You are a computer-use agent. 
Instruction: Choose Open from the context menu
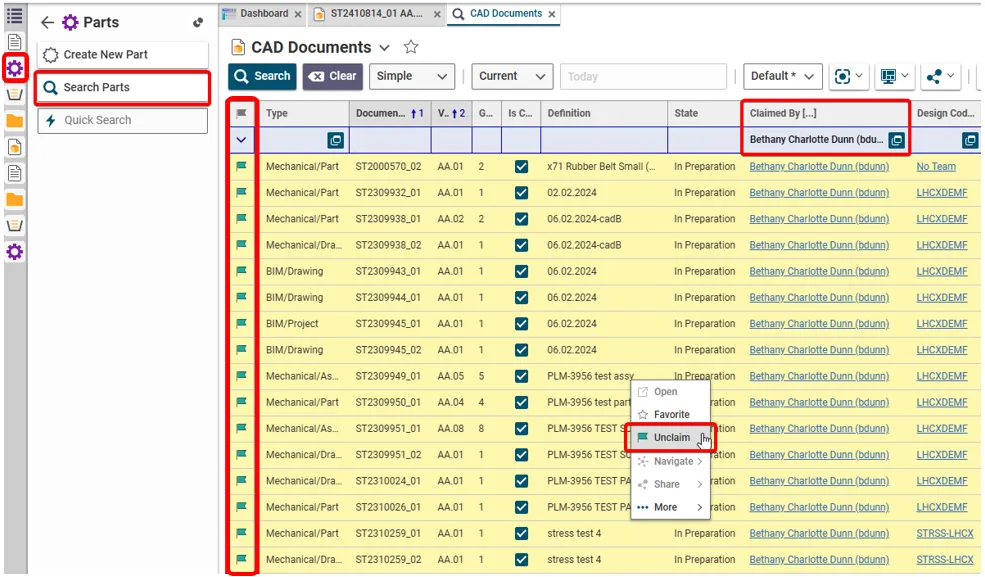[670, 392]
